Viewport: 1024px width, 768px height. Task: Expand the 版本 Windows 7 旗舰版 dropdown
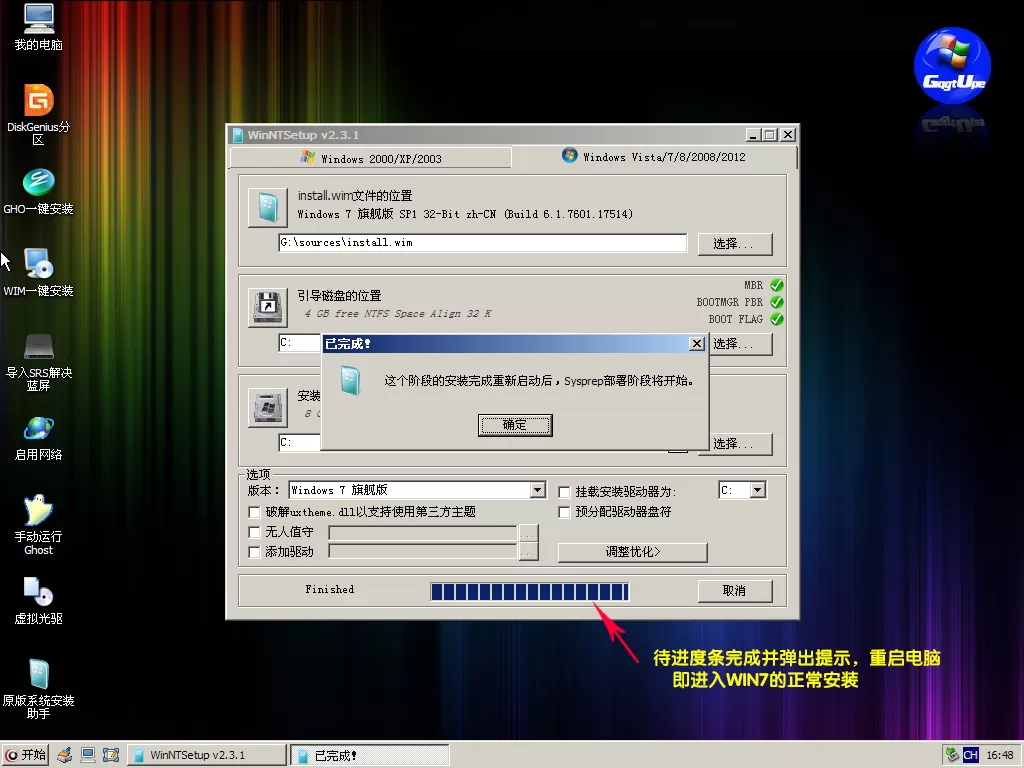538,490
